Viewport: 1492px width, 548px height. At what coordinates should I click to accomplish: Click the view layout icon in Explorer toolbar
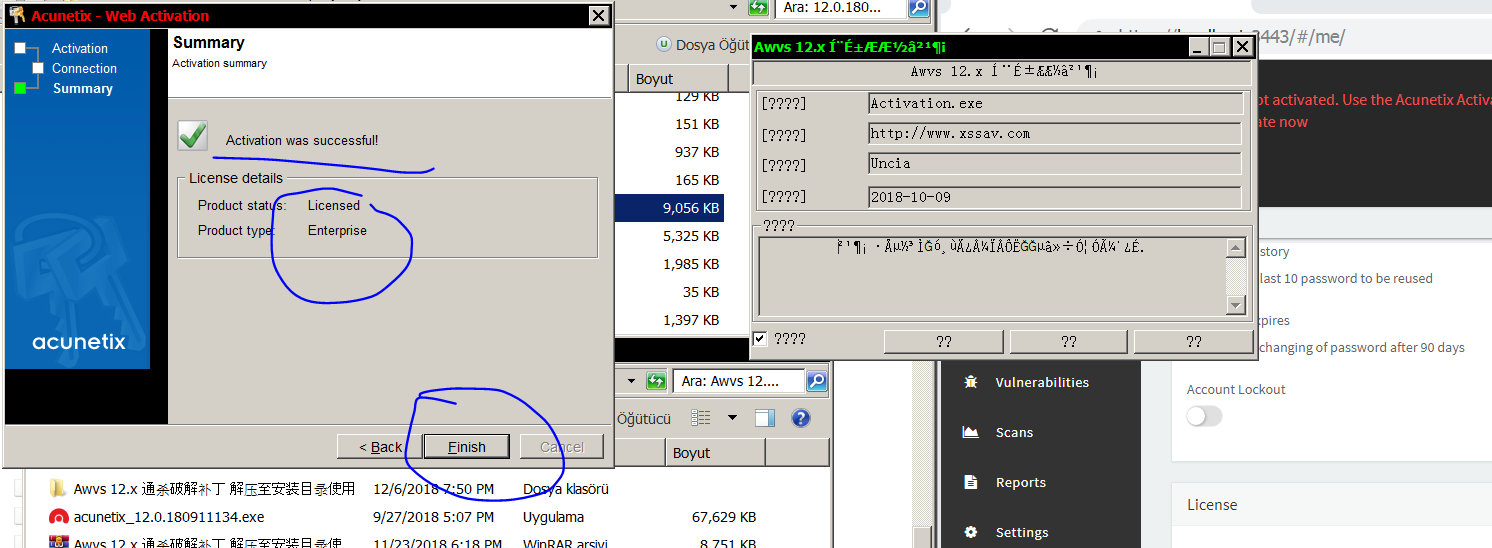pyautogui.click(x=702, y=418)
